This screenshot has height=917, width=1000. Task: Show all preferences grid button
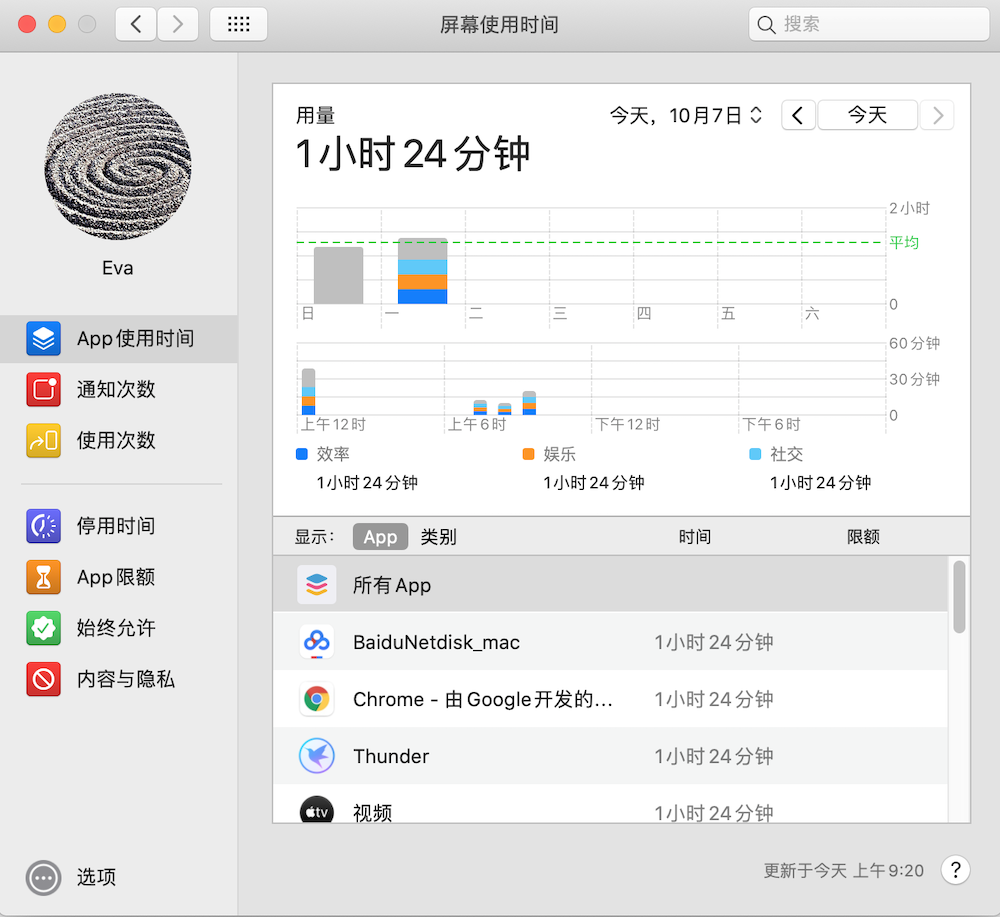(x=238, y=24)
